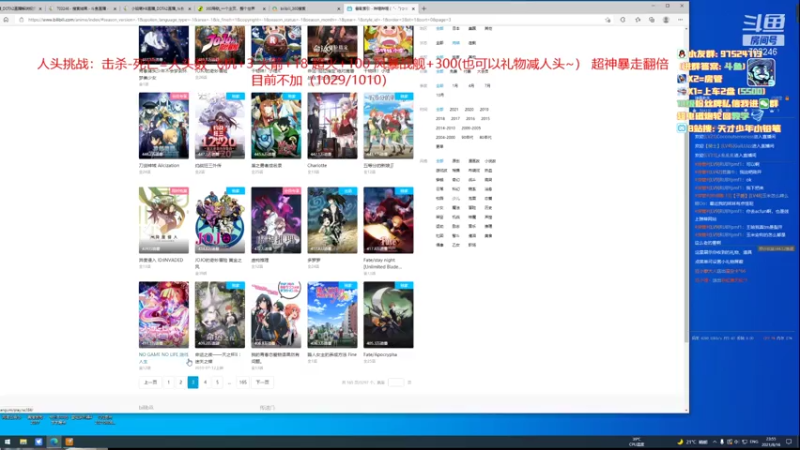Click the orange app icon on taskbar

(69, 442)
